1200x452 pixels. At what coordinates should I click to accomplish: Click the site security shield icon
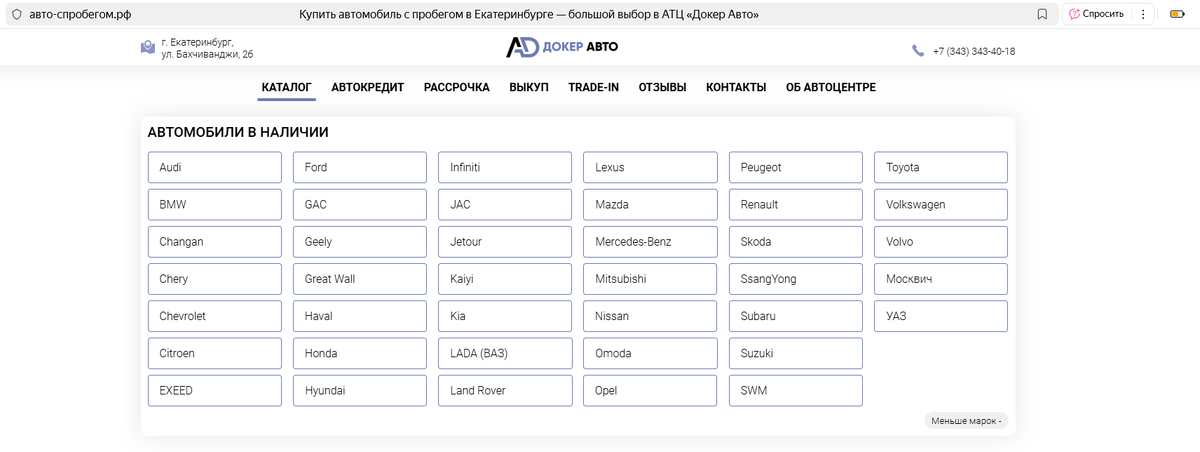pyautogui.click(x=16, y=14)
